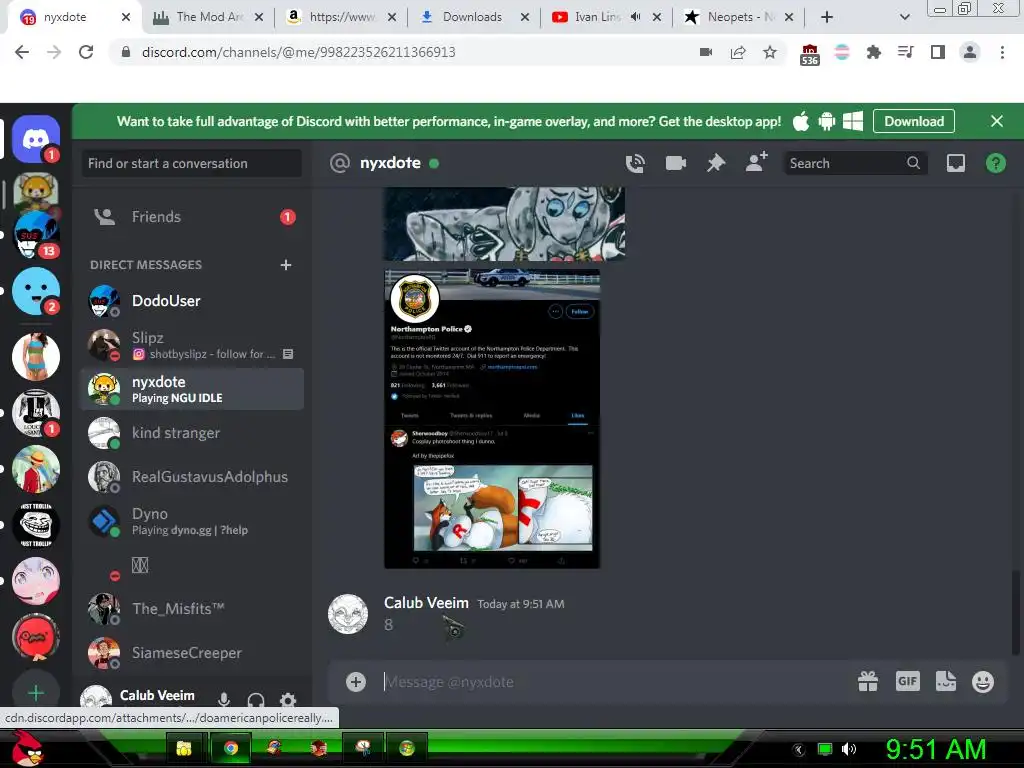This screenshot has height=768, width=1024.
Task: Go back in browser history
Action: pos(22,52)
